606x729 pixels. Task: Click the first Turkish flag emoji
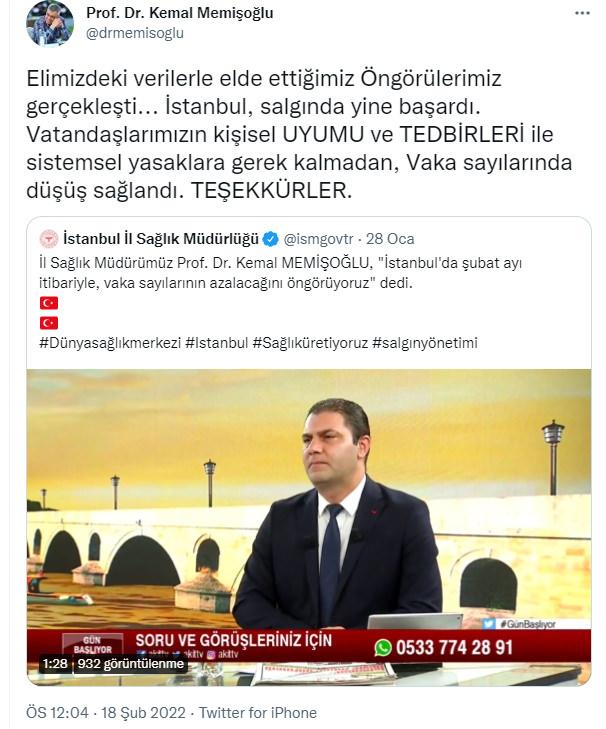[x=49, y=303]
